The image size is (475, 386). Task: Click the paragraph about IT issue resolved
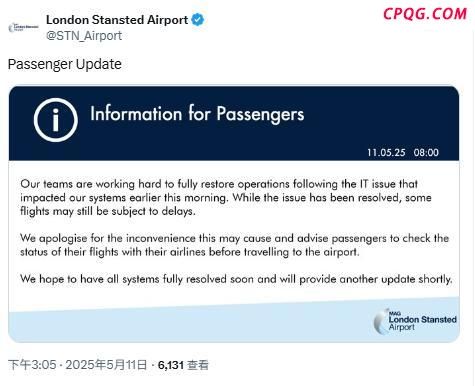[x=226, y=198]
